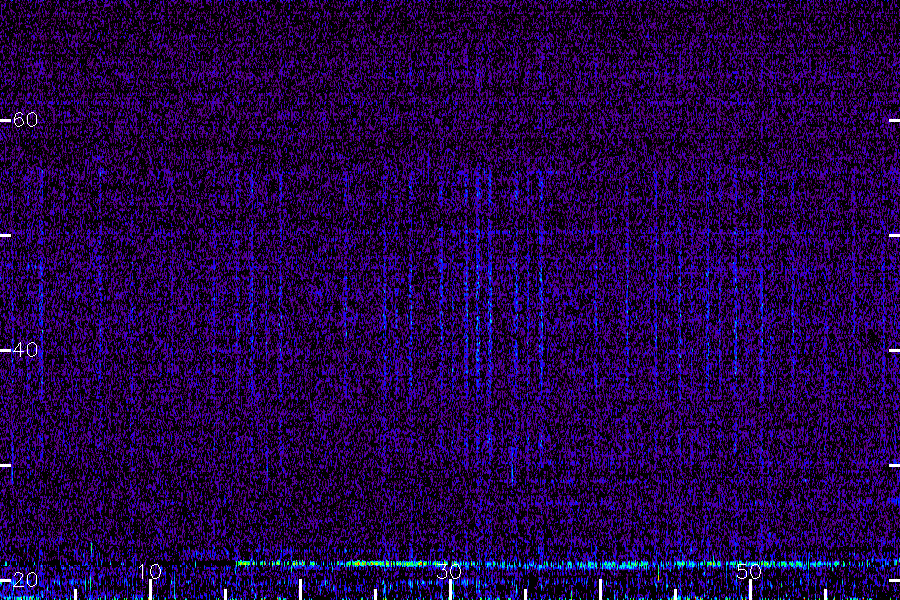Click the 10 label on the time axis
Screen dimensions: 900x600
tap(150, 571)
